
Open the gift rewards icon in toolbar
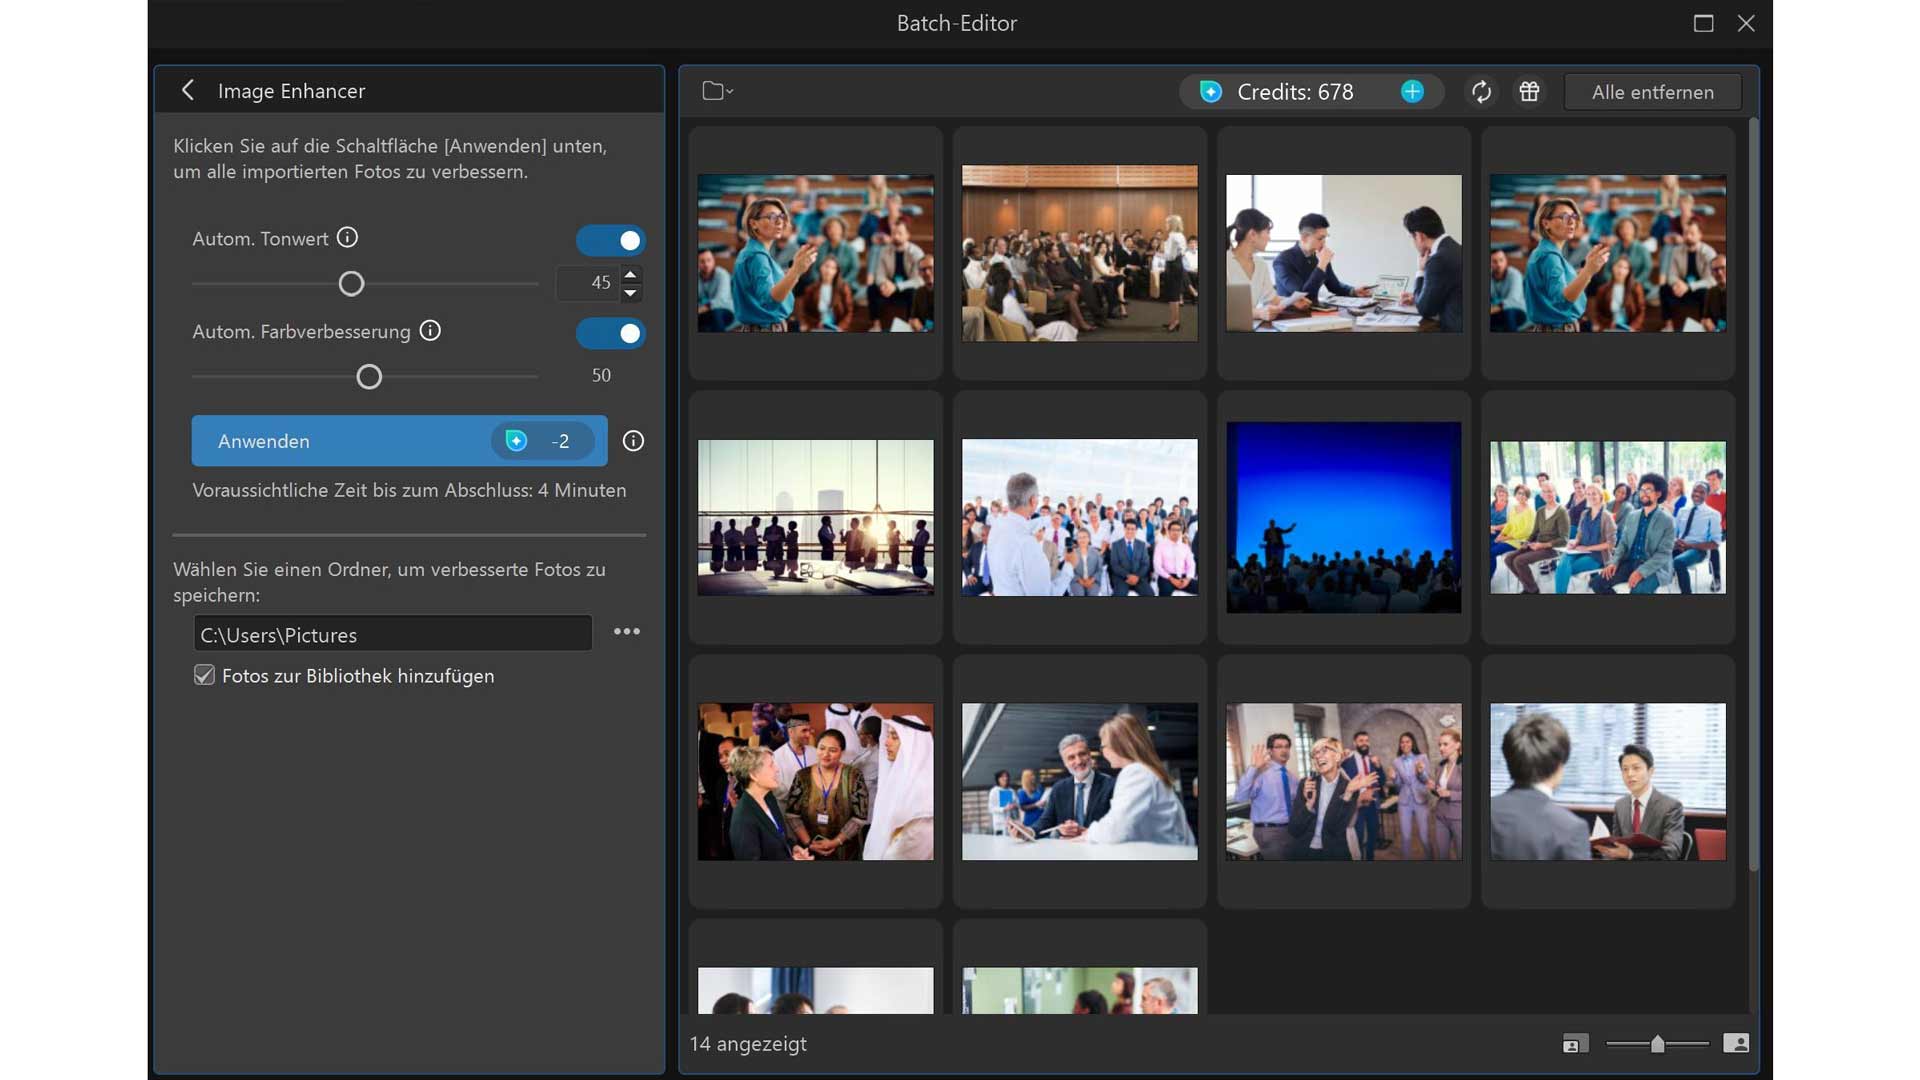pos(1529,91)
